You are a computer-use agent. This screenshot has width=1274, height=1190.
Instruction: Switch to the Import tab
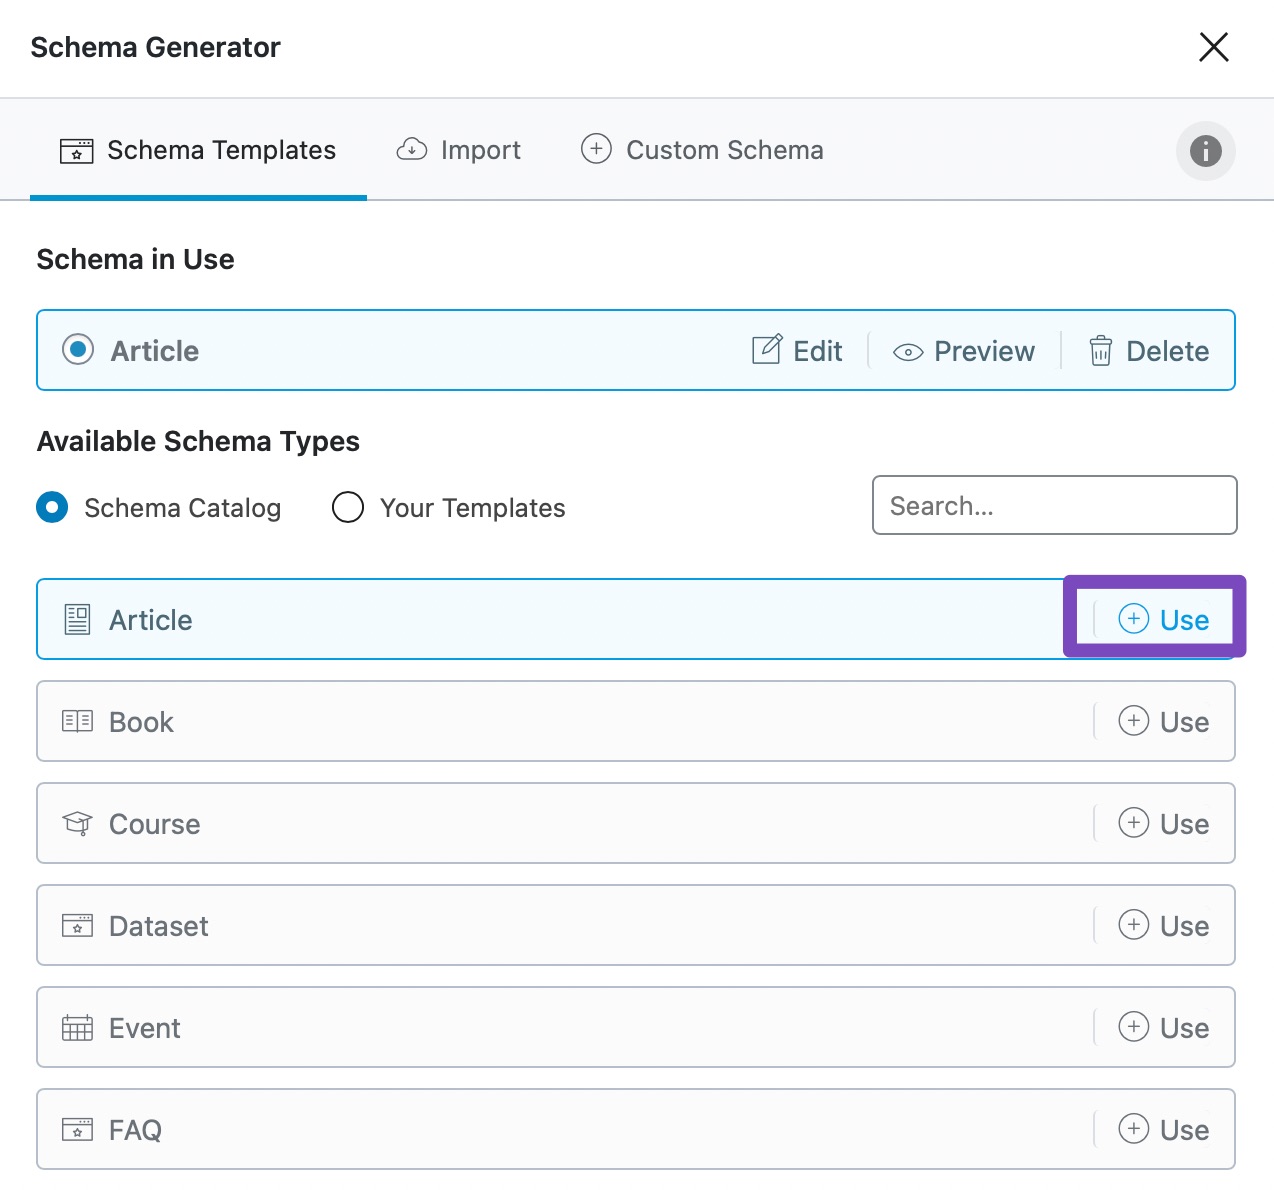pos(459,150)
